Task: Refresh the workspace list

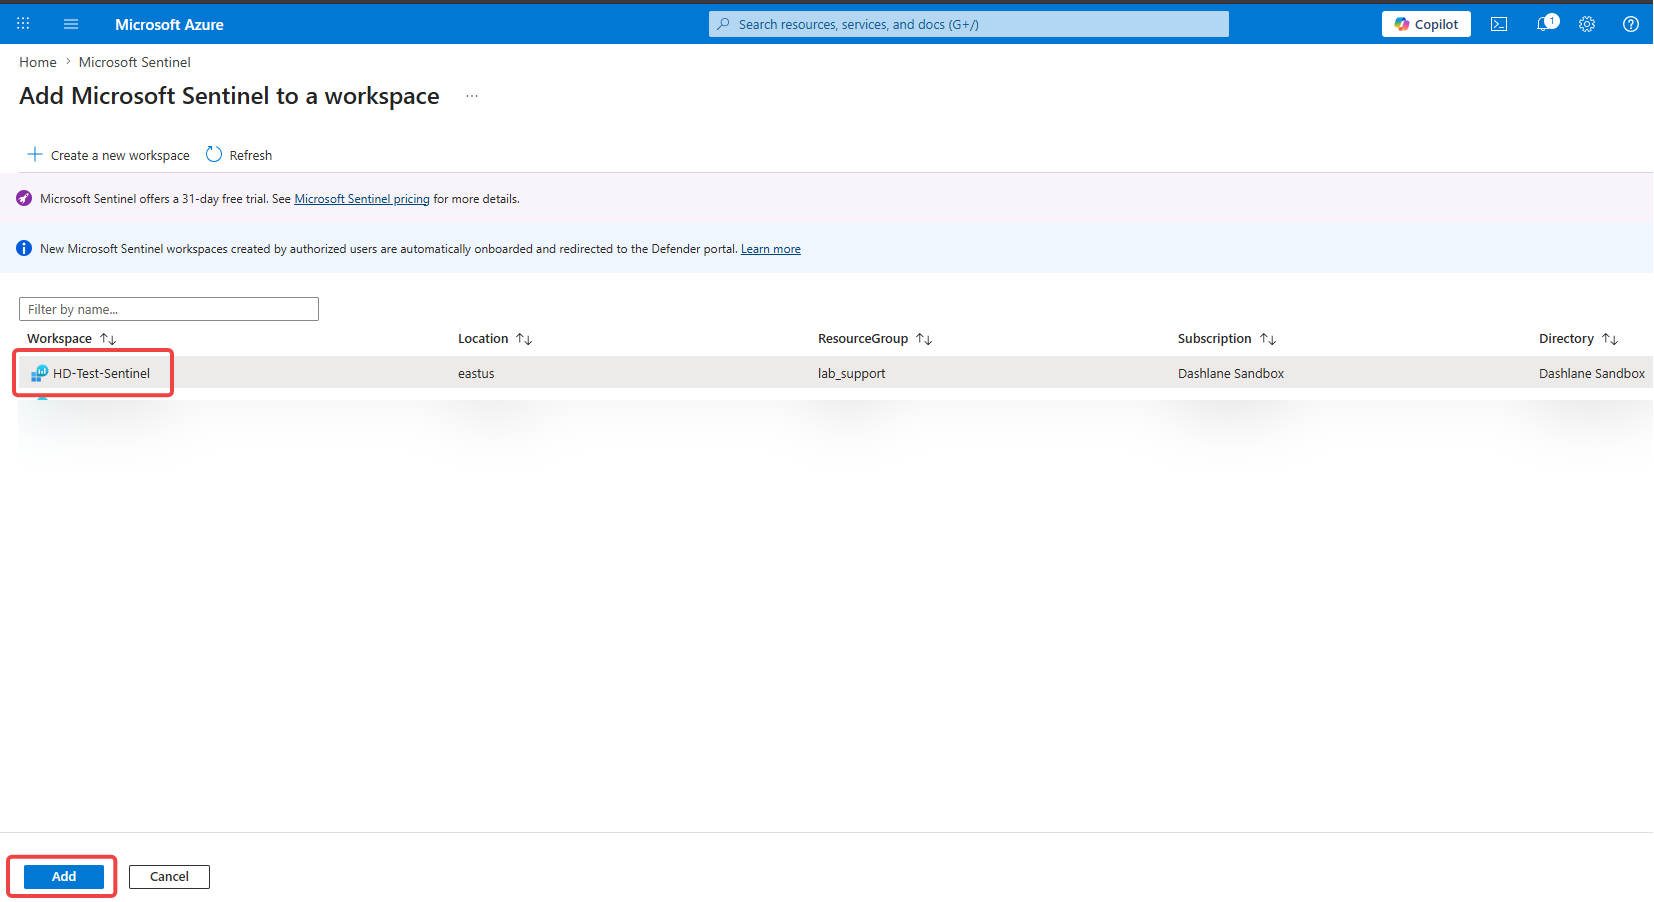Action: [x=239, y=155]
